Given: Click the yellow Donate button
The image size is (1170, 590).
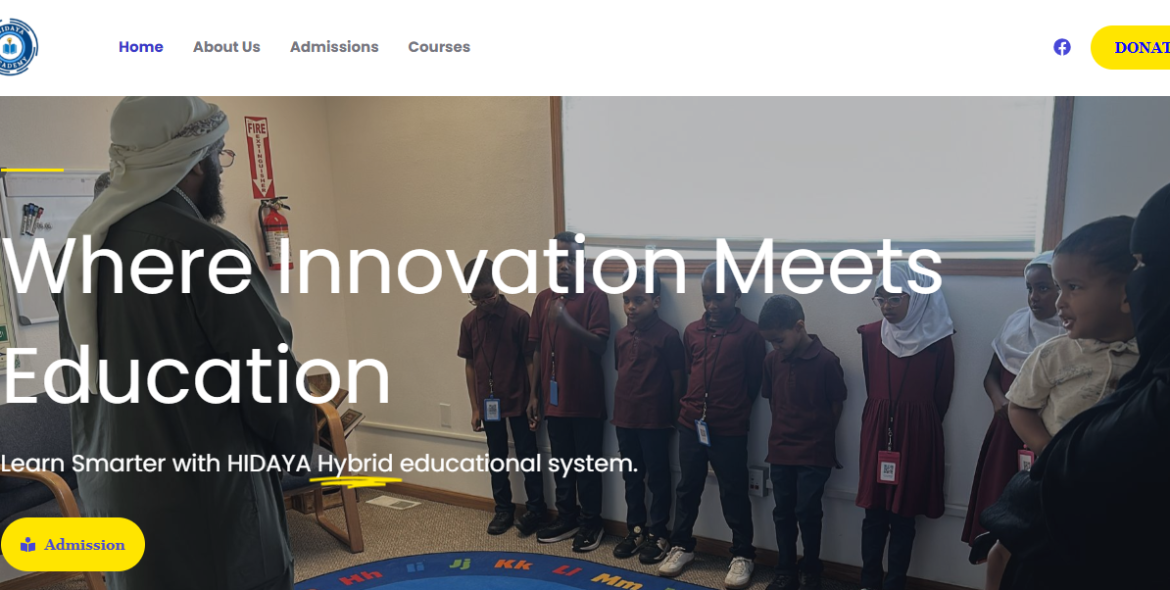Looking at the screenshot, I should click(1130, 48).
